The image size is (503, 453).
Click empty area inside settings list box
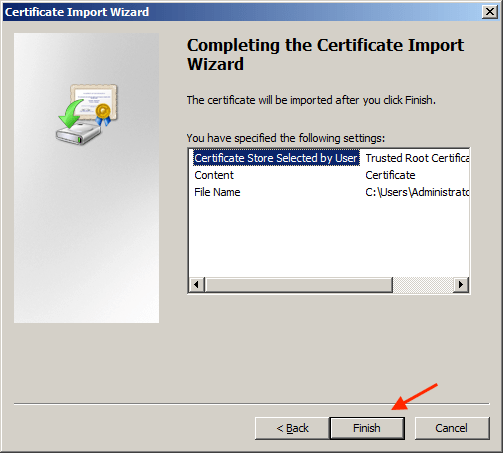[x=329, y=238]
